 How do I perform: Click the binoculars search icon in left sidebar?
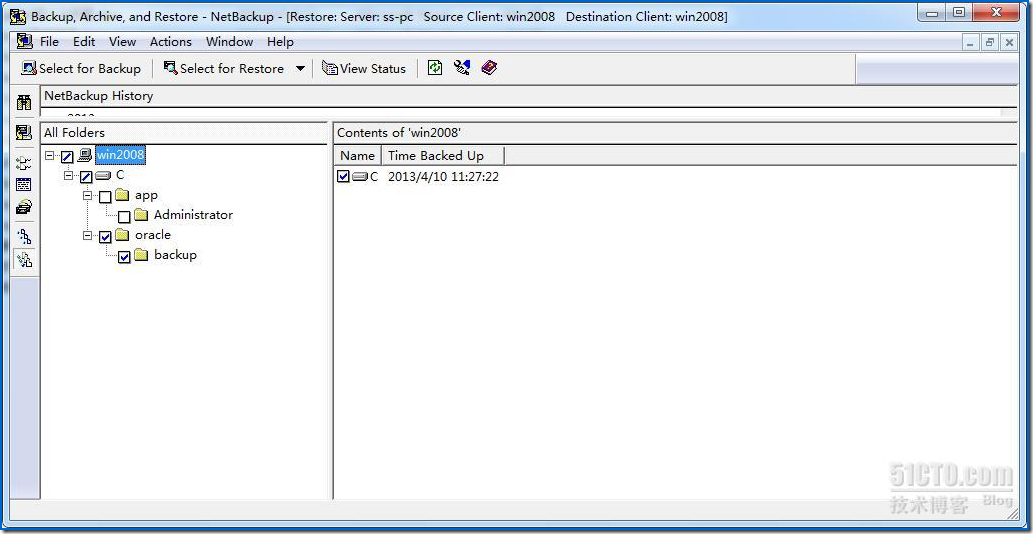pos(24,103)
